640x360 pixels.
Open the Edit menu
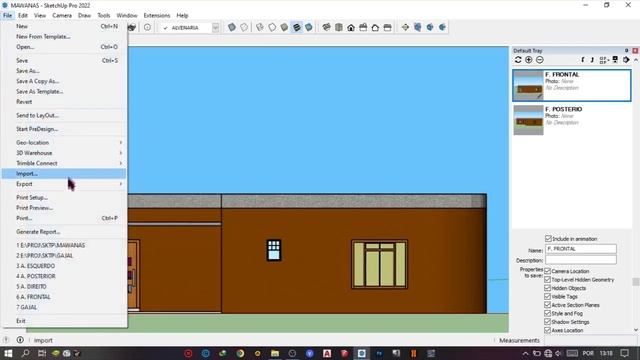point(23,16)
